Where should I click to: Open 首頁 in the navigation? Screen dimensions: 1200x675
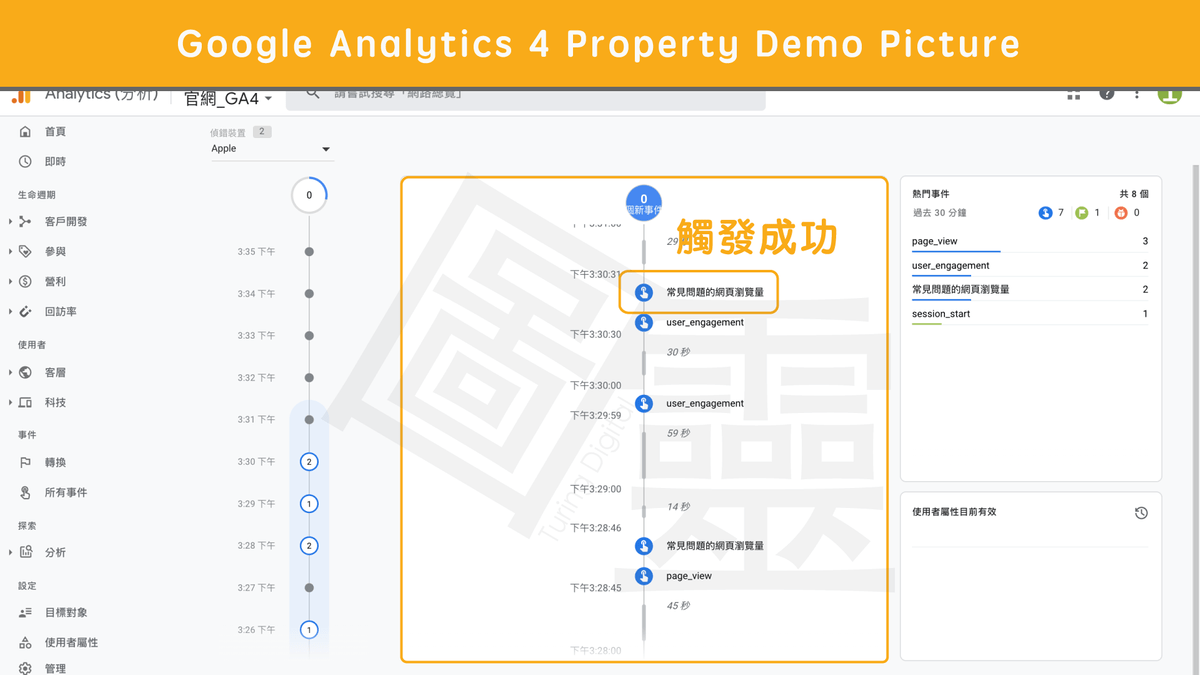tap(55, 132)
